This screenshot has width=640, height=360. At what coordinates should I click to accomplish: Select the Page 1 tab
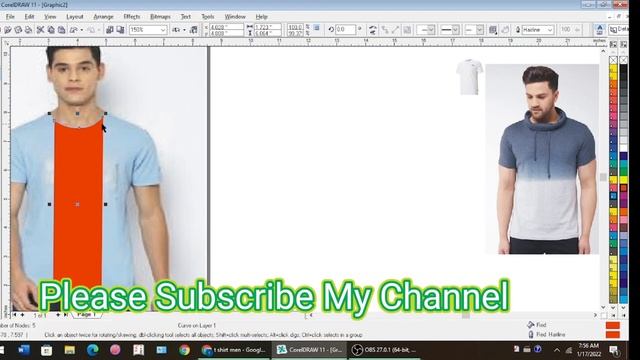(x=87, y=315)
